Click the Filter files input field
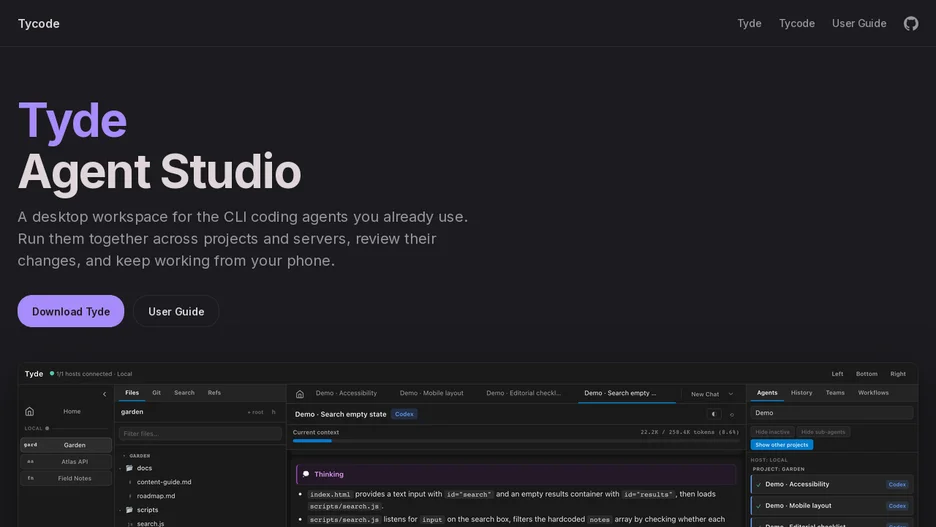The width and height of the screenshot is (936, 527). click(x=200, y=433)
